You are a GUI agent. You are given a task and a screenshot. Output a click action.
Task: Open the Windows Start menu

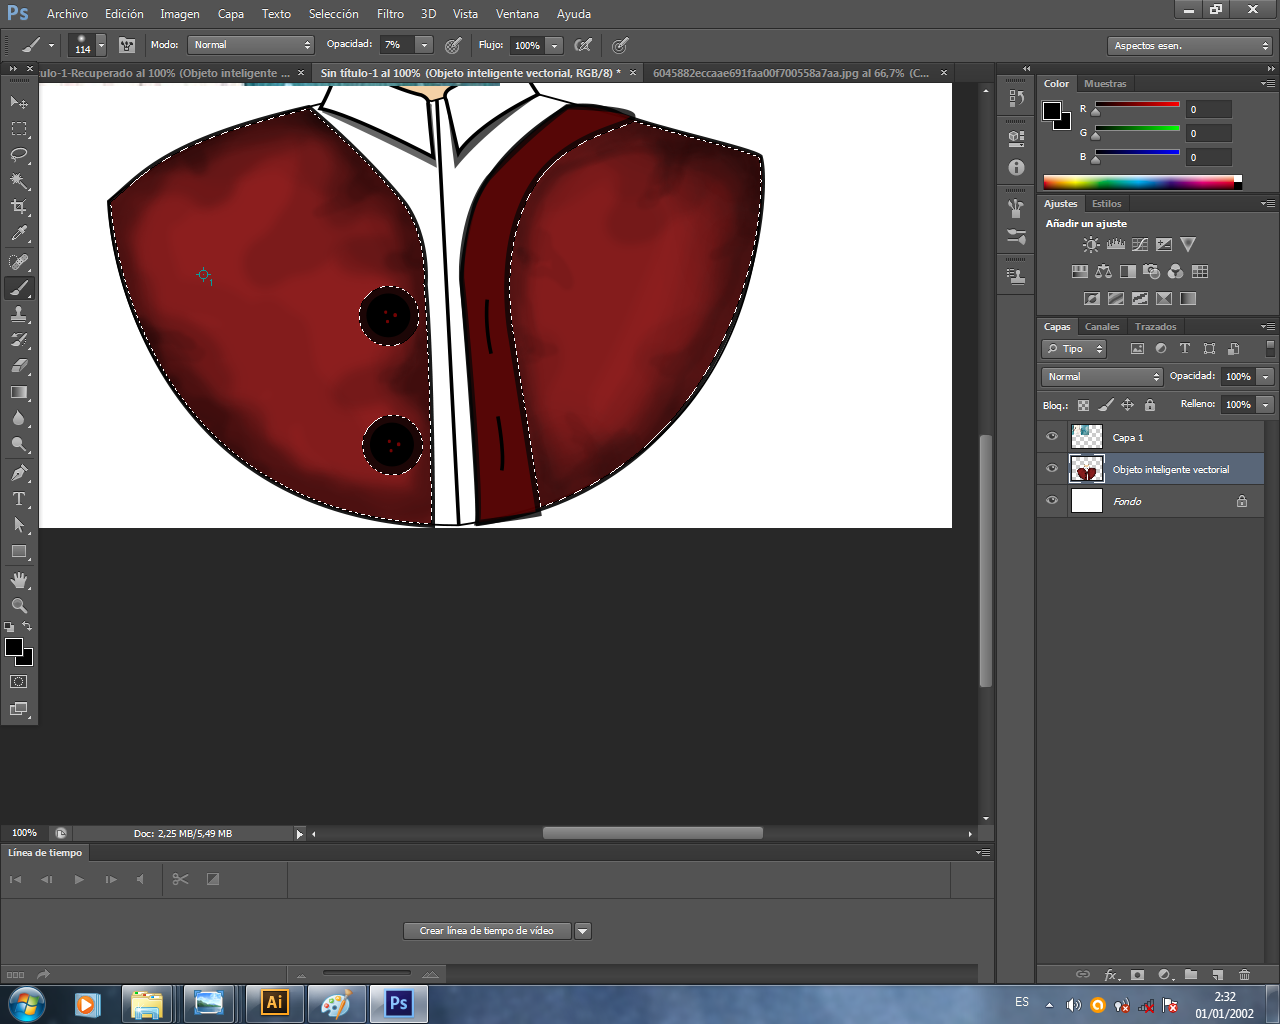27,1003
